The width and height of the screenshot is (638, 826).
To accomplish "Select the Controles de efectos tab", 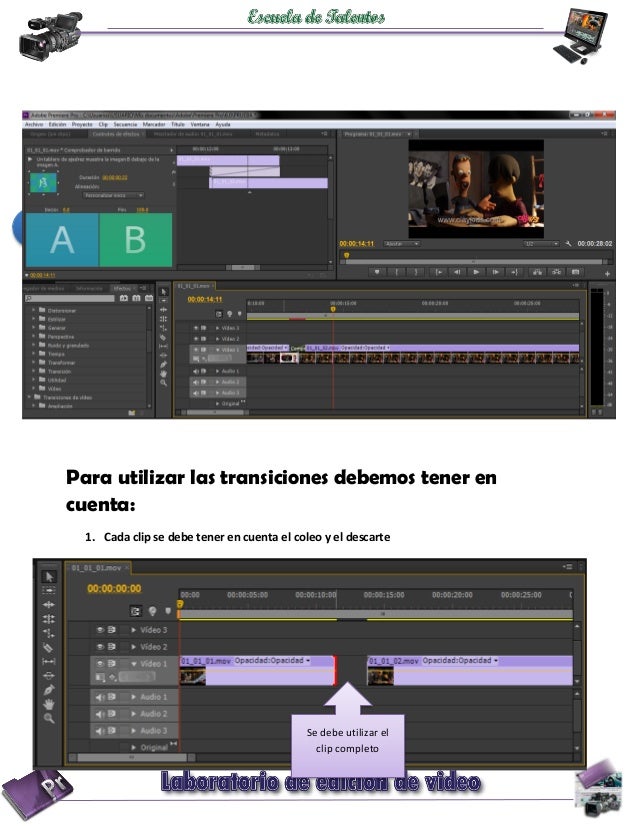I will tap(116, 134).
